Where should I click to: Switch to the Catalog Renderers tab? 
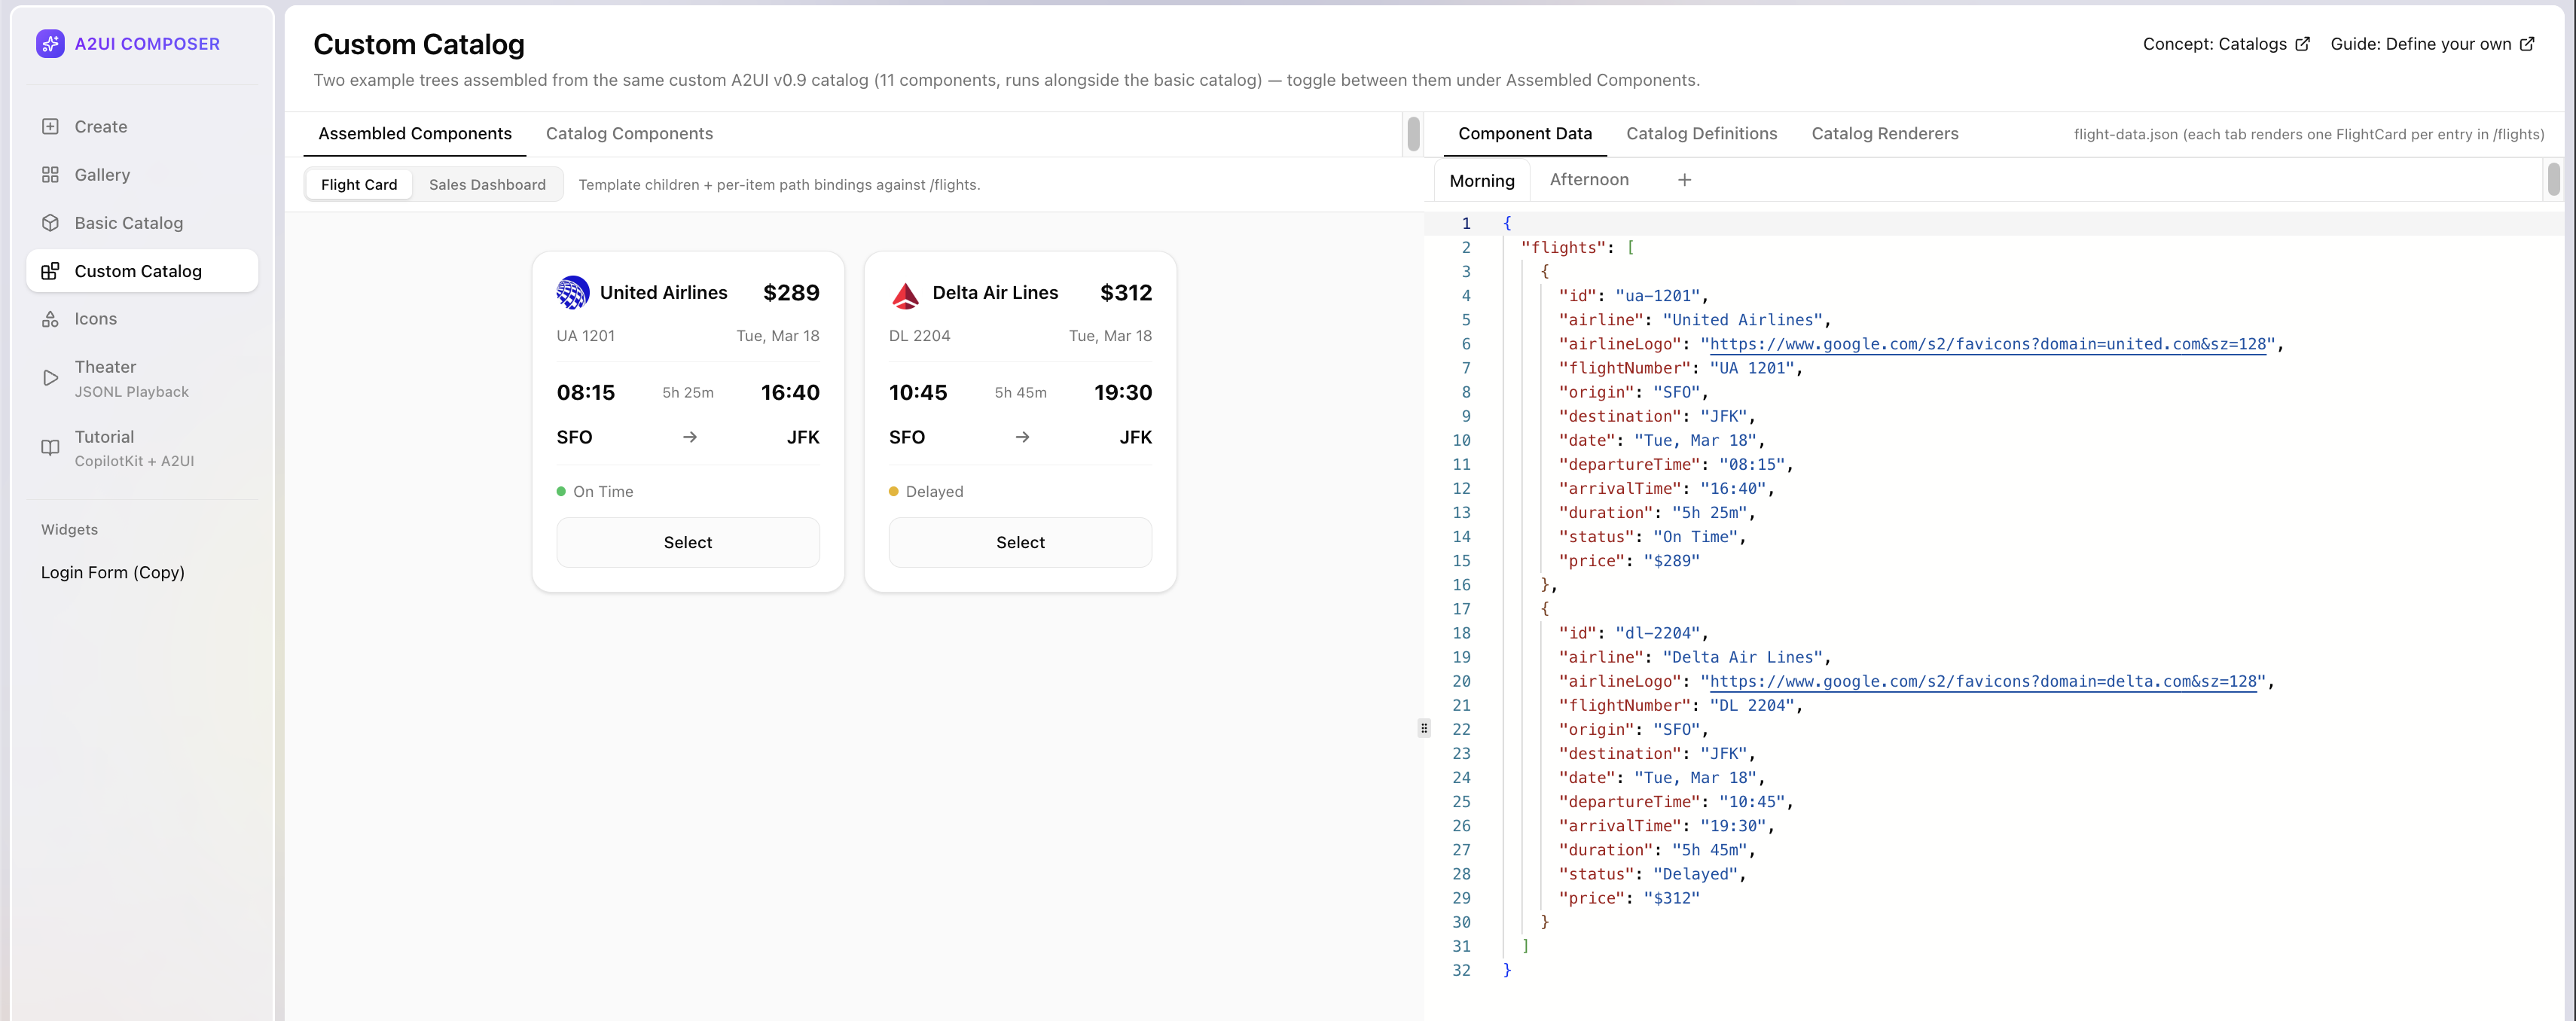(x=1884, y=134)
